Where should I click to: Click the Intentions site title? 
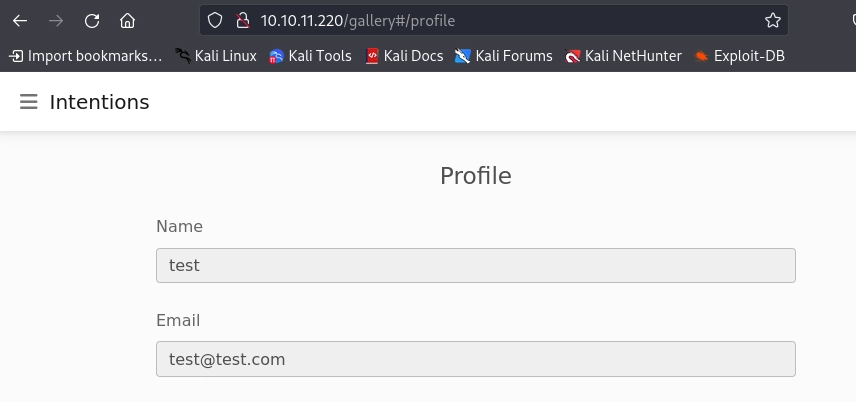tap(99, 102)
